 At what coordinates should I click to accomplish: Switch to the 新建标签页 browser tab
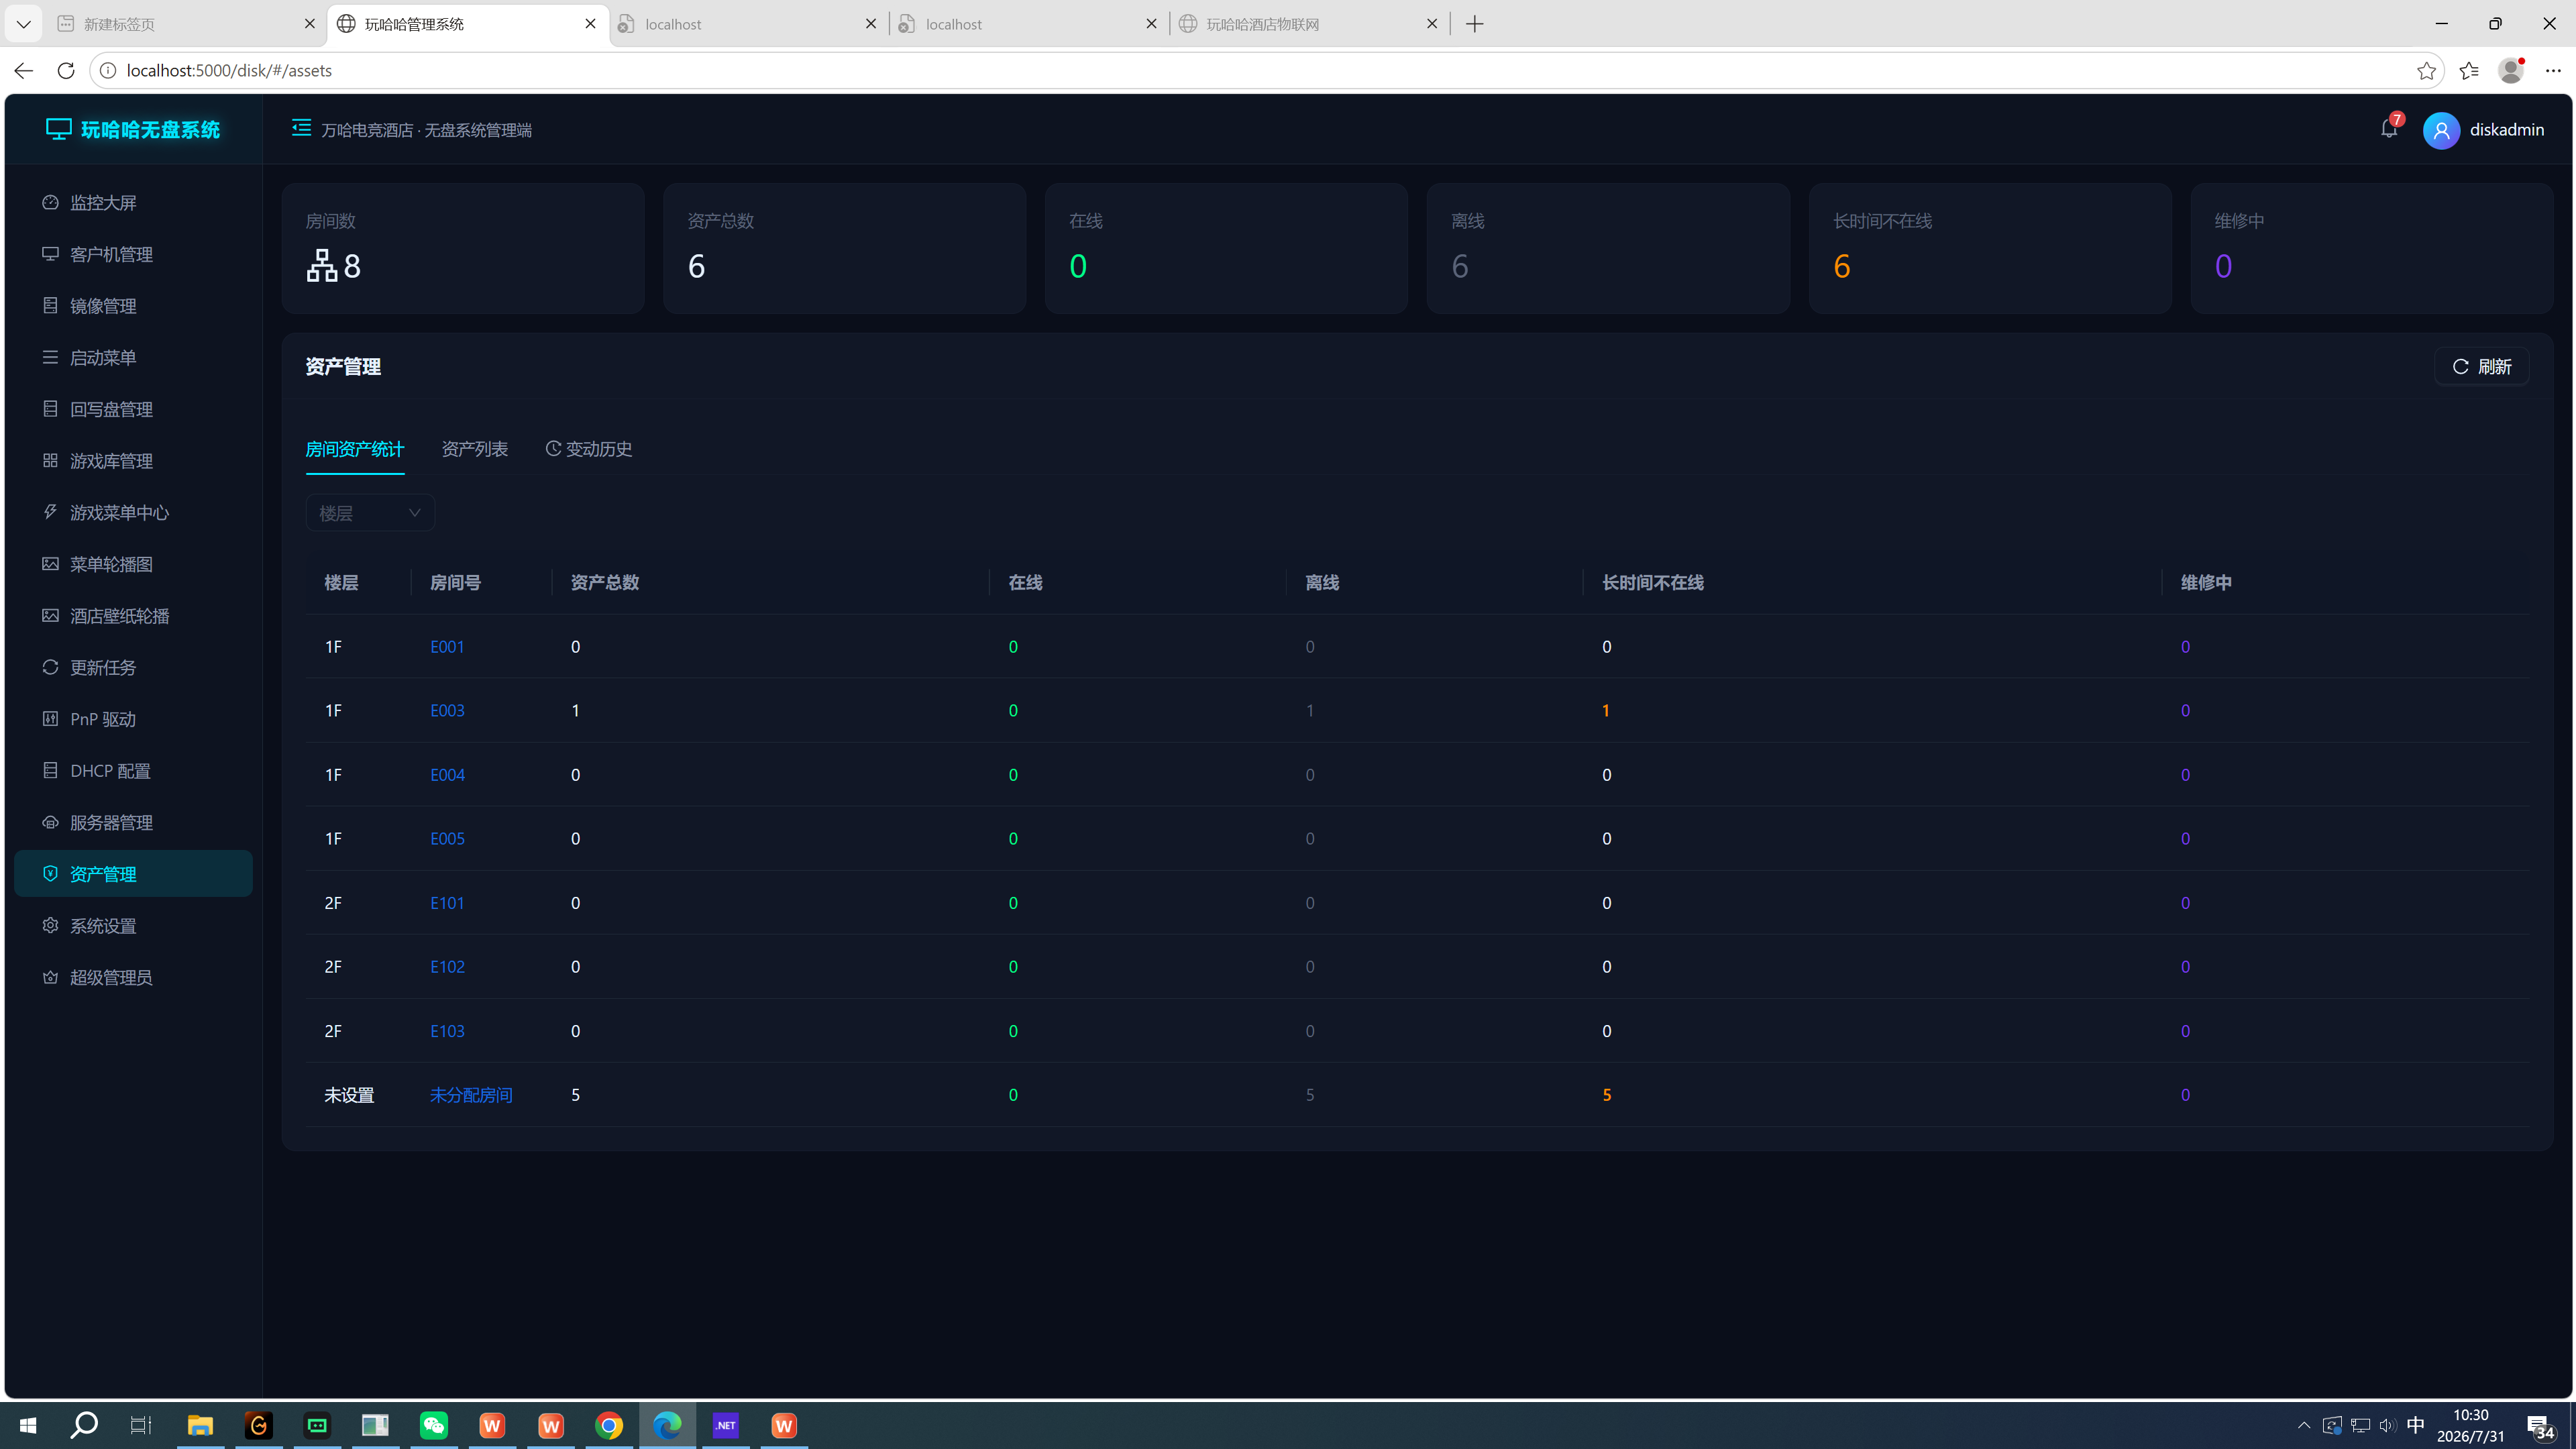click(187, 24)
